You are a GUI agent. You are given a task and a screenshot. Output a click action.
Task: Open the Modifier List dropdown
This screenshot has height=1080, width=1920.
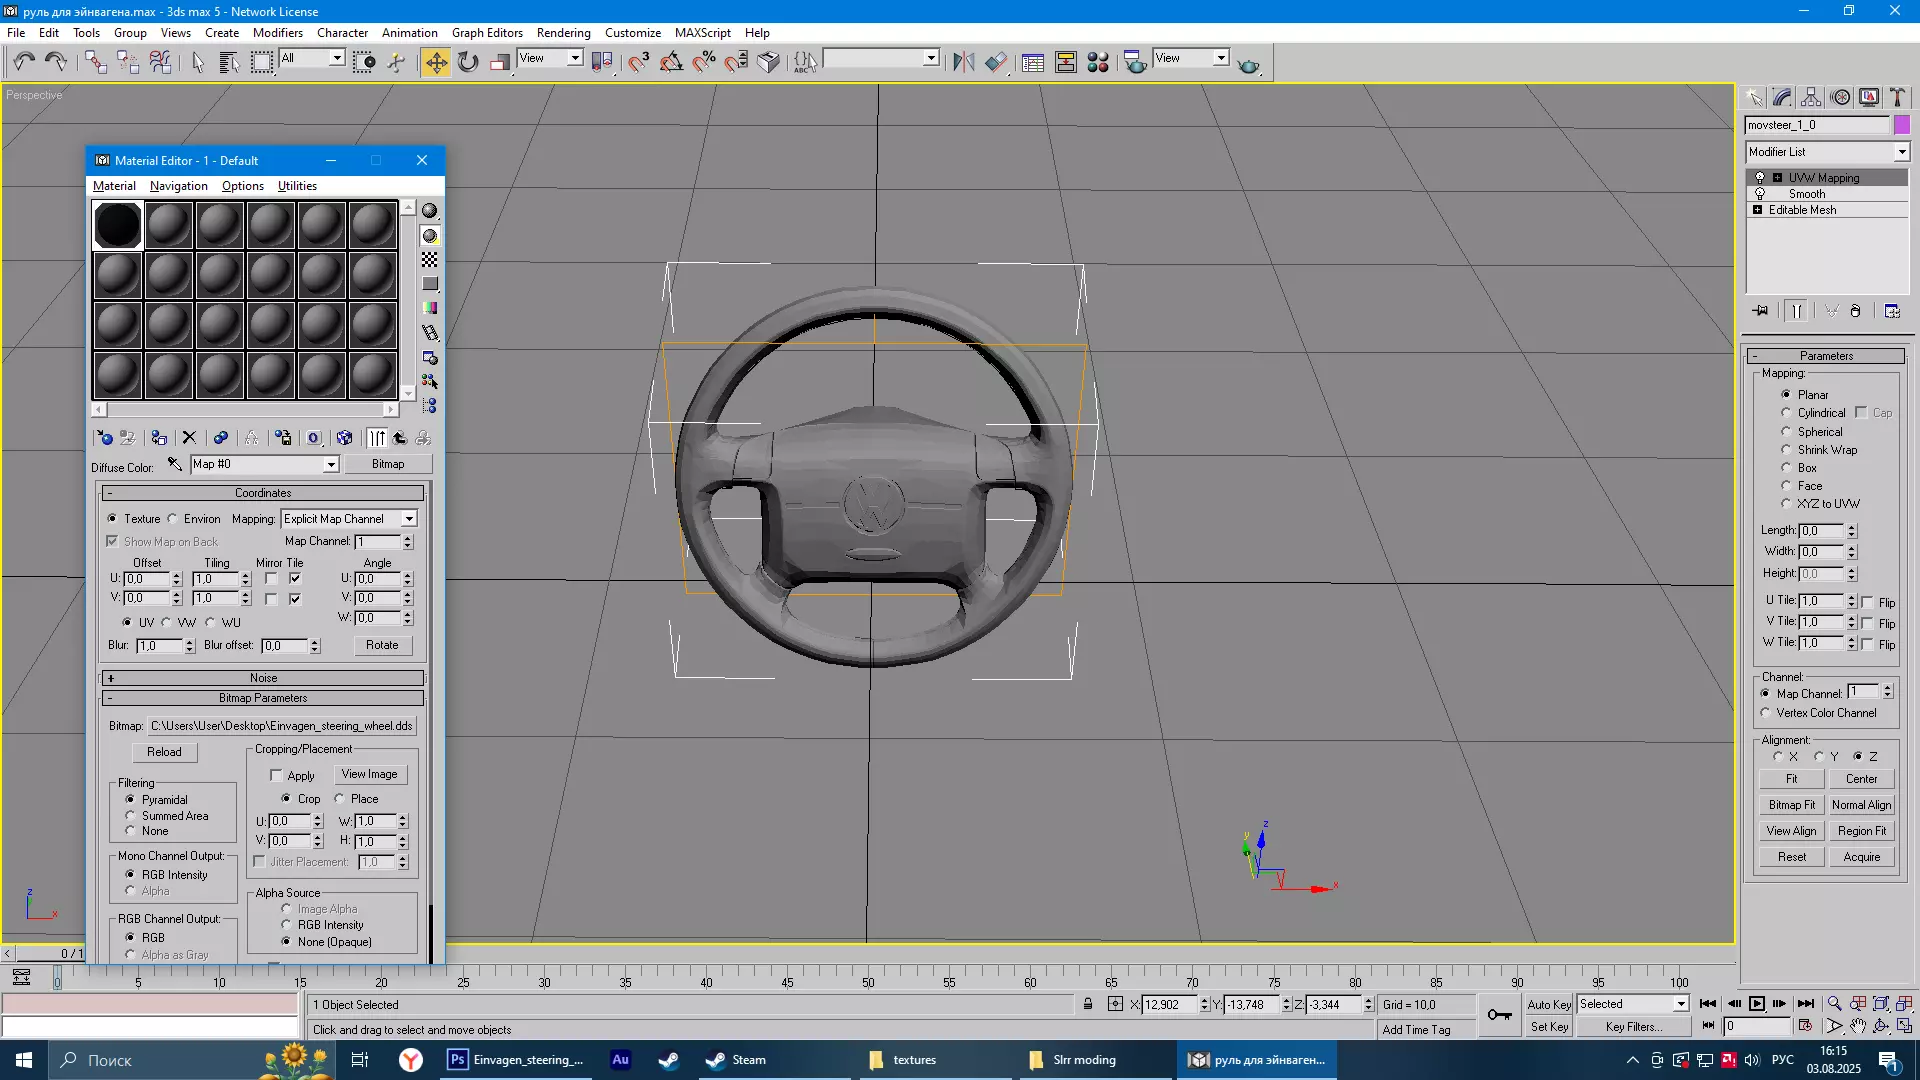[x=1902, y=152]
